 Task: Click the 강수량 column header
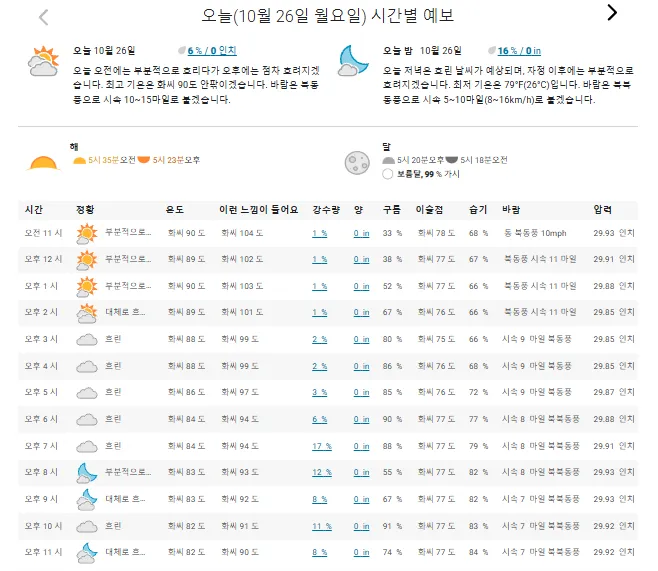click(x=326, y=209)
